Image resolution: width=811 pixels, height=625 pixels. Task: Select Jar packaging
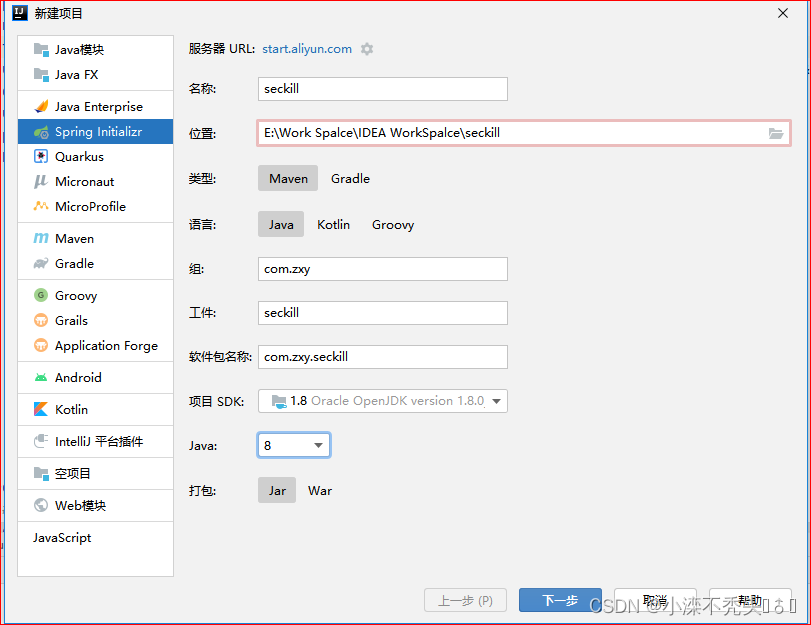(277, 490)
